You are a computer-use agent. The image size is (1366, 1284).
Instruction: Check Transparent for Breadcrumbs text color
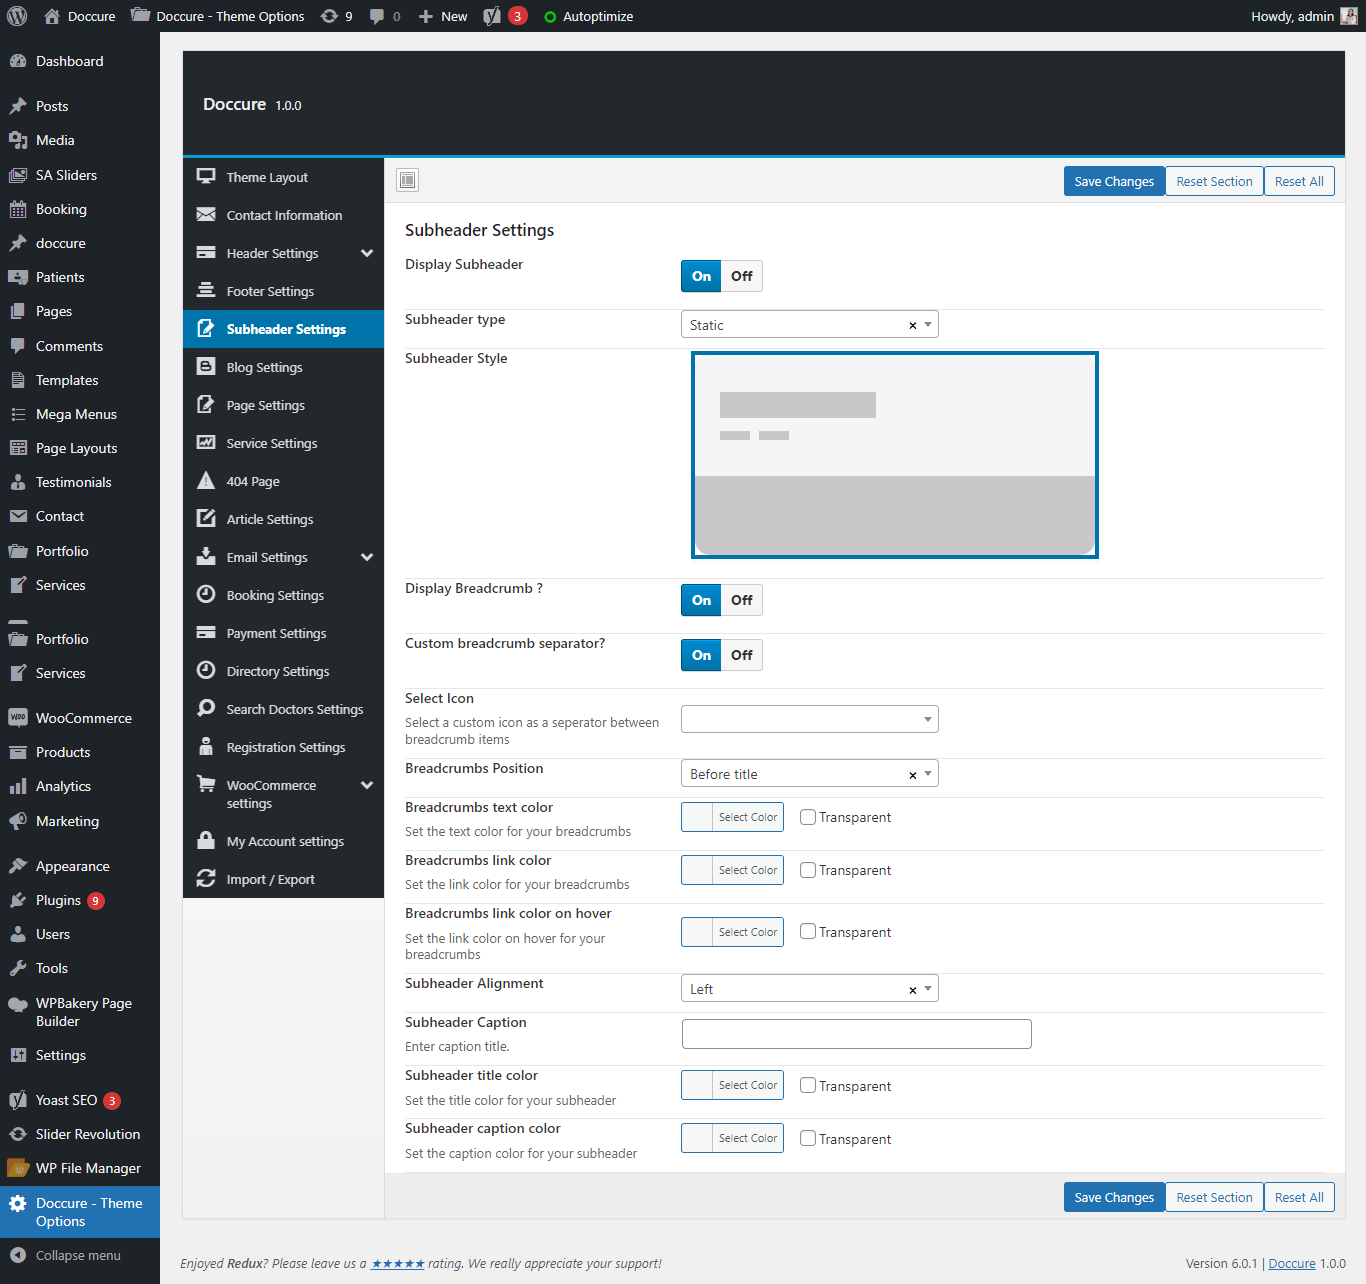click(808, 817)
